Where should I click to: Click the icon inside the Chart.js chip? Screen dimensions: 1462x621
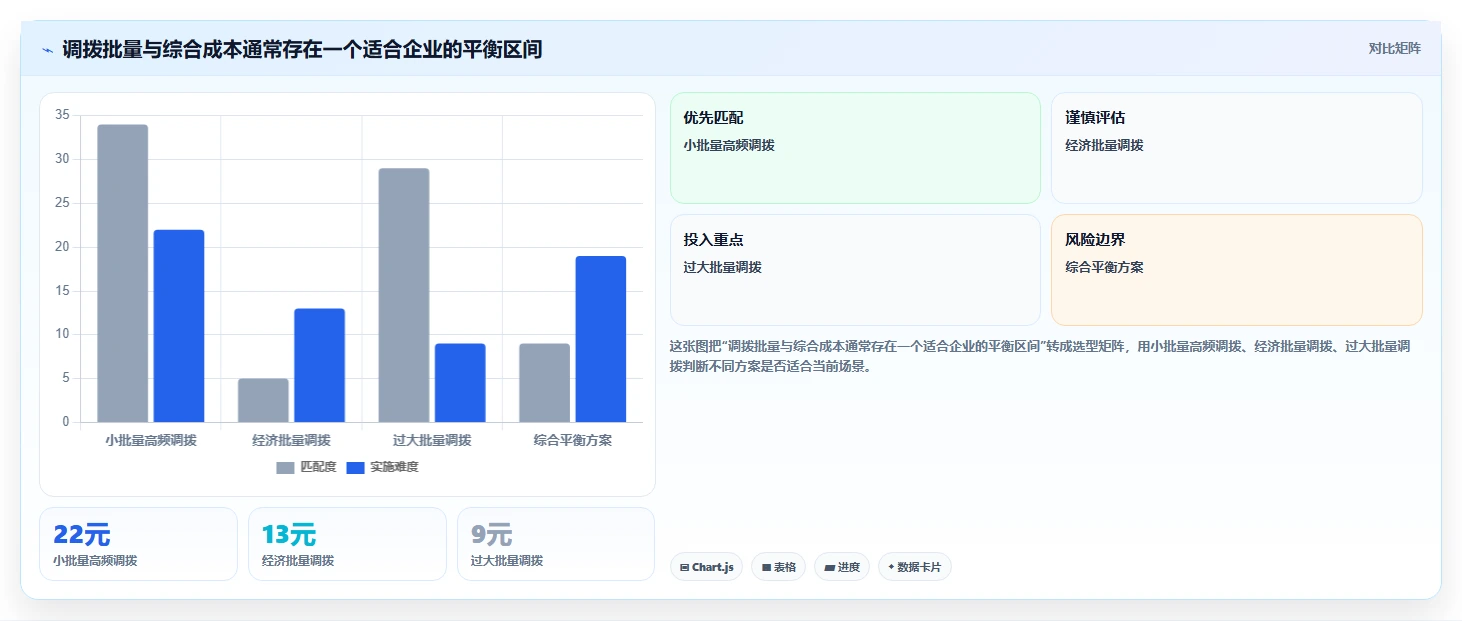(x=684, y=568)
